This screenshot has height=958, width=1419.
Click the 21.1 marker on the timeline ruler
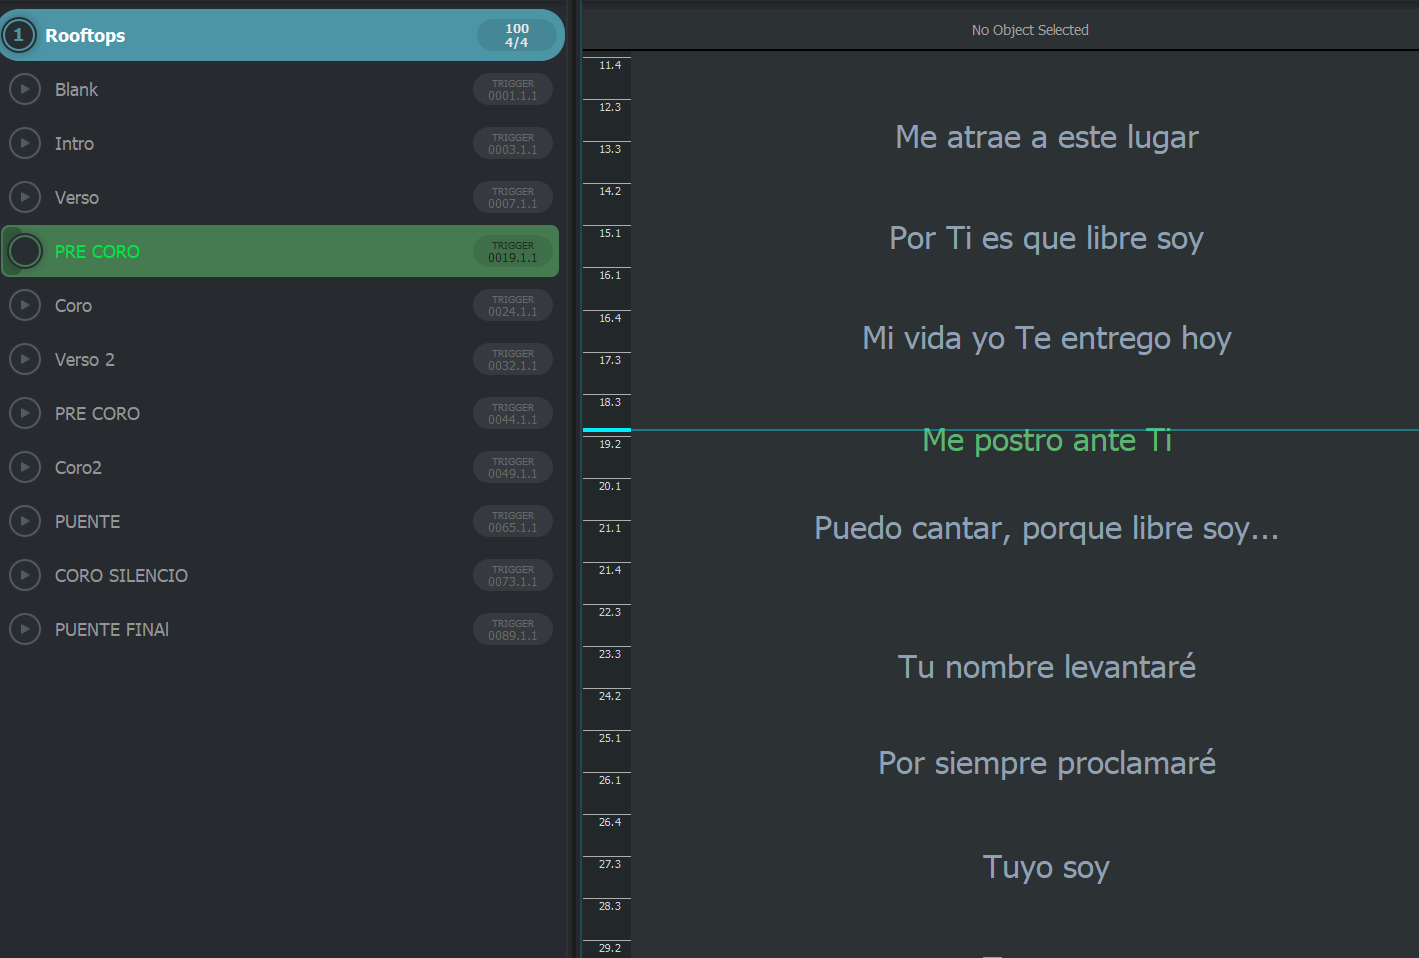[x=609, y=528]
